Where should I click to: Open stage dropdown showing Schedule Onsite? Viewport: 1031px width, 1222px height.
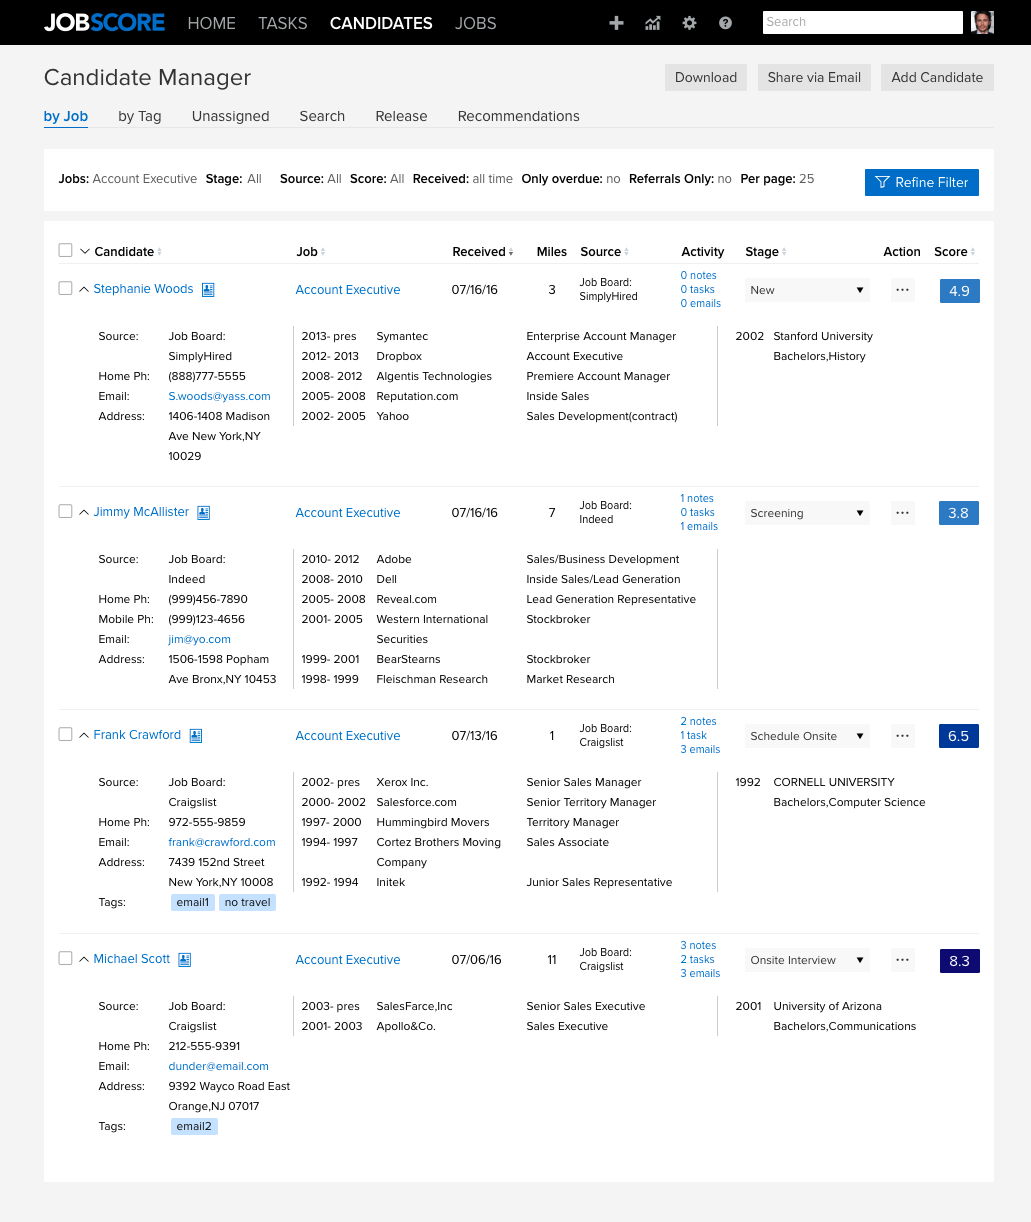[x=807, y=736]
